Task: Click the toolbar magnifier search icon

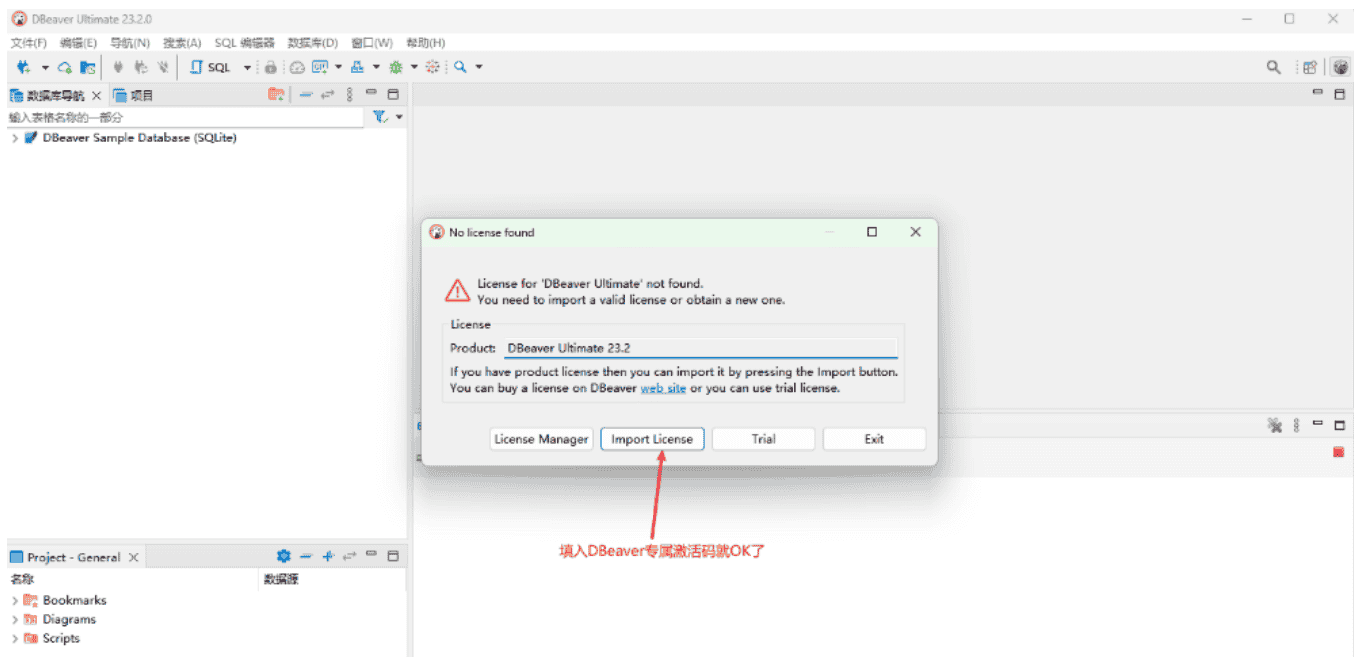Action: click(x=460, y=67)
